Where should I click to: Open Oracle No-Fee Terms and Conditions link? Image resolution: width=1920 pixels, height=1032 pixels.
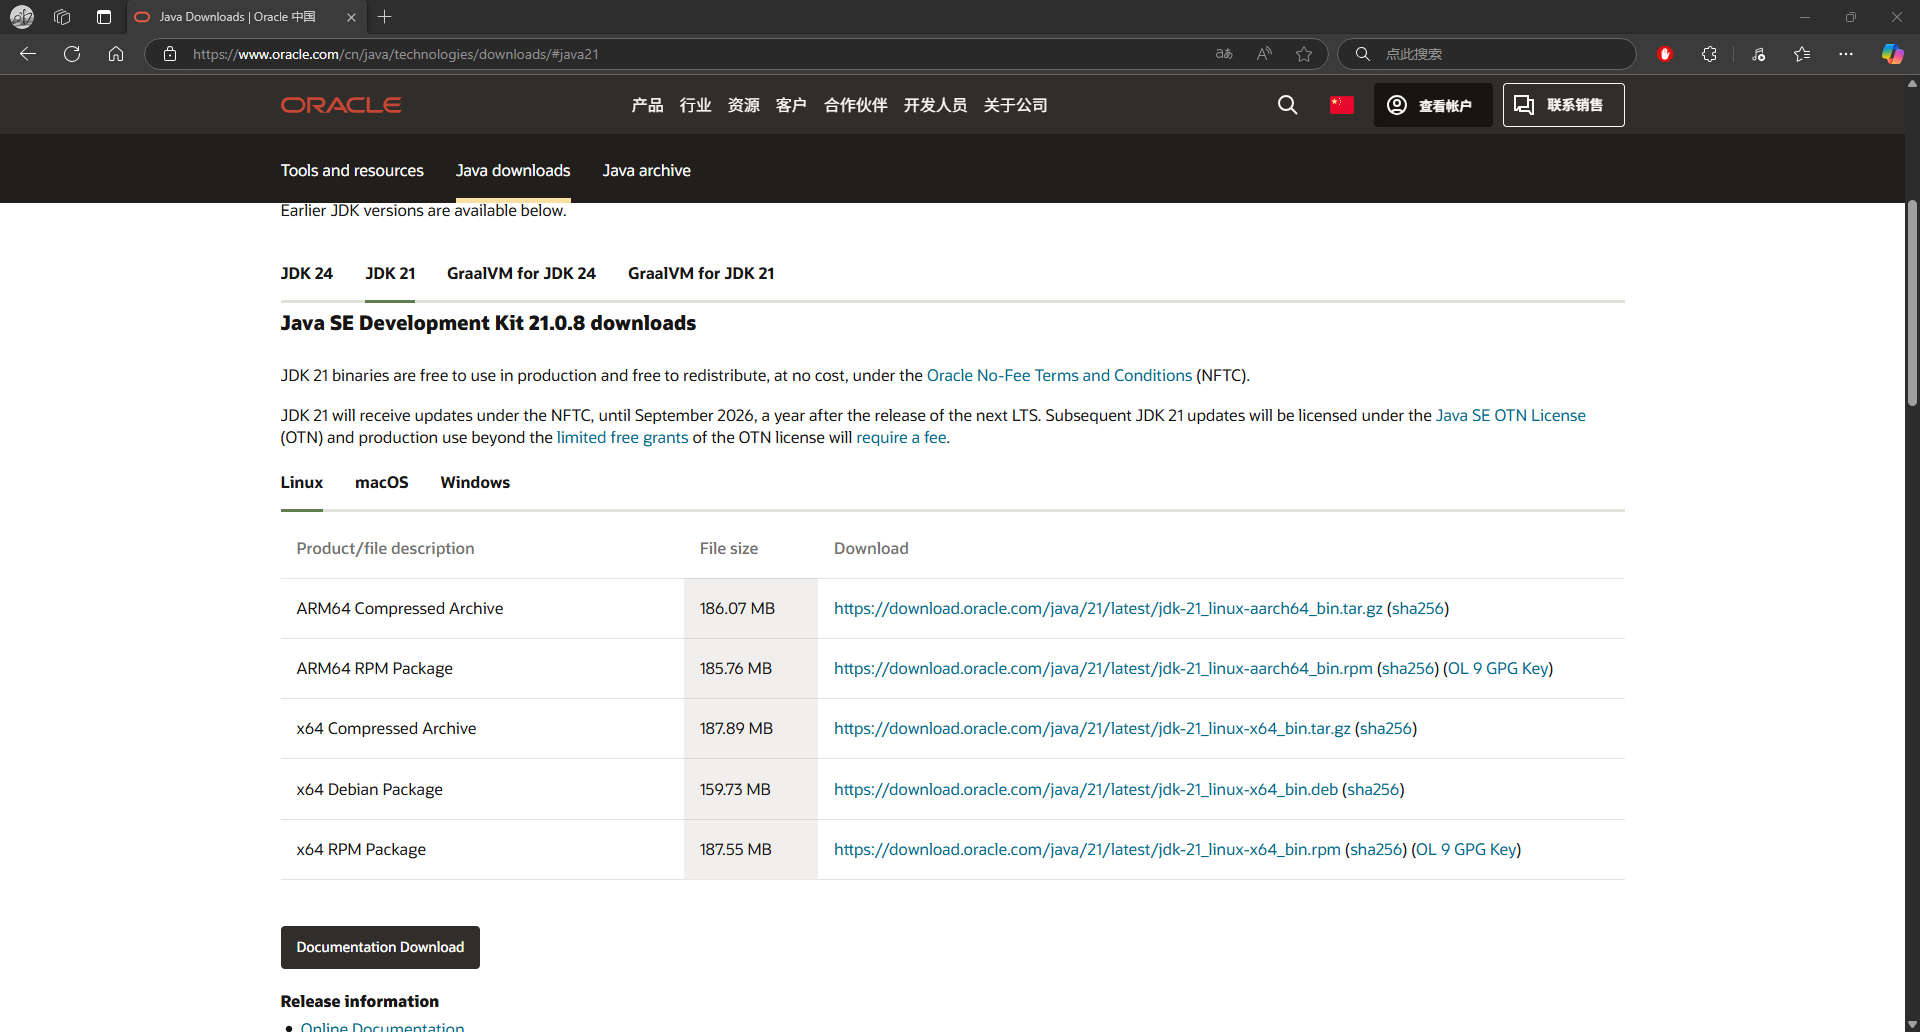coord(1059,376)
